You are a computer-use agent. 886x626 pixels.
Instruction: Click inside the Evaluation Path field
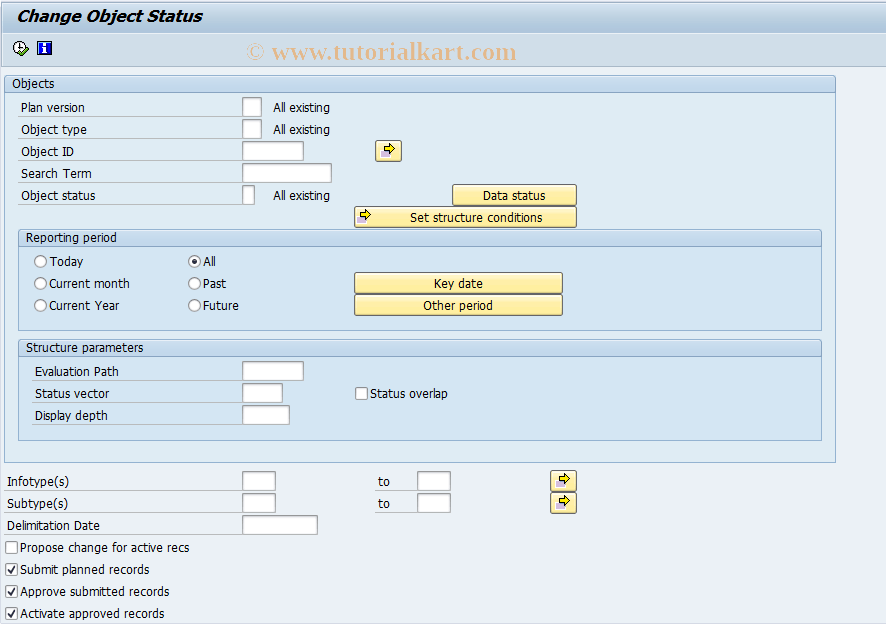coord(272,370)
